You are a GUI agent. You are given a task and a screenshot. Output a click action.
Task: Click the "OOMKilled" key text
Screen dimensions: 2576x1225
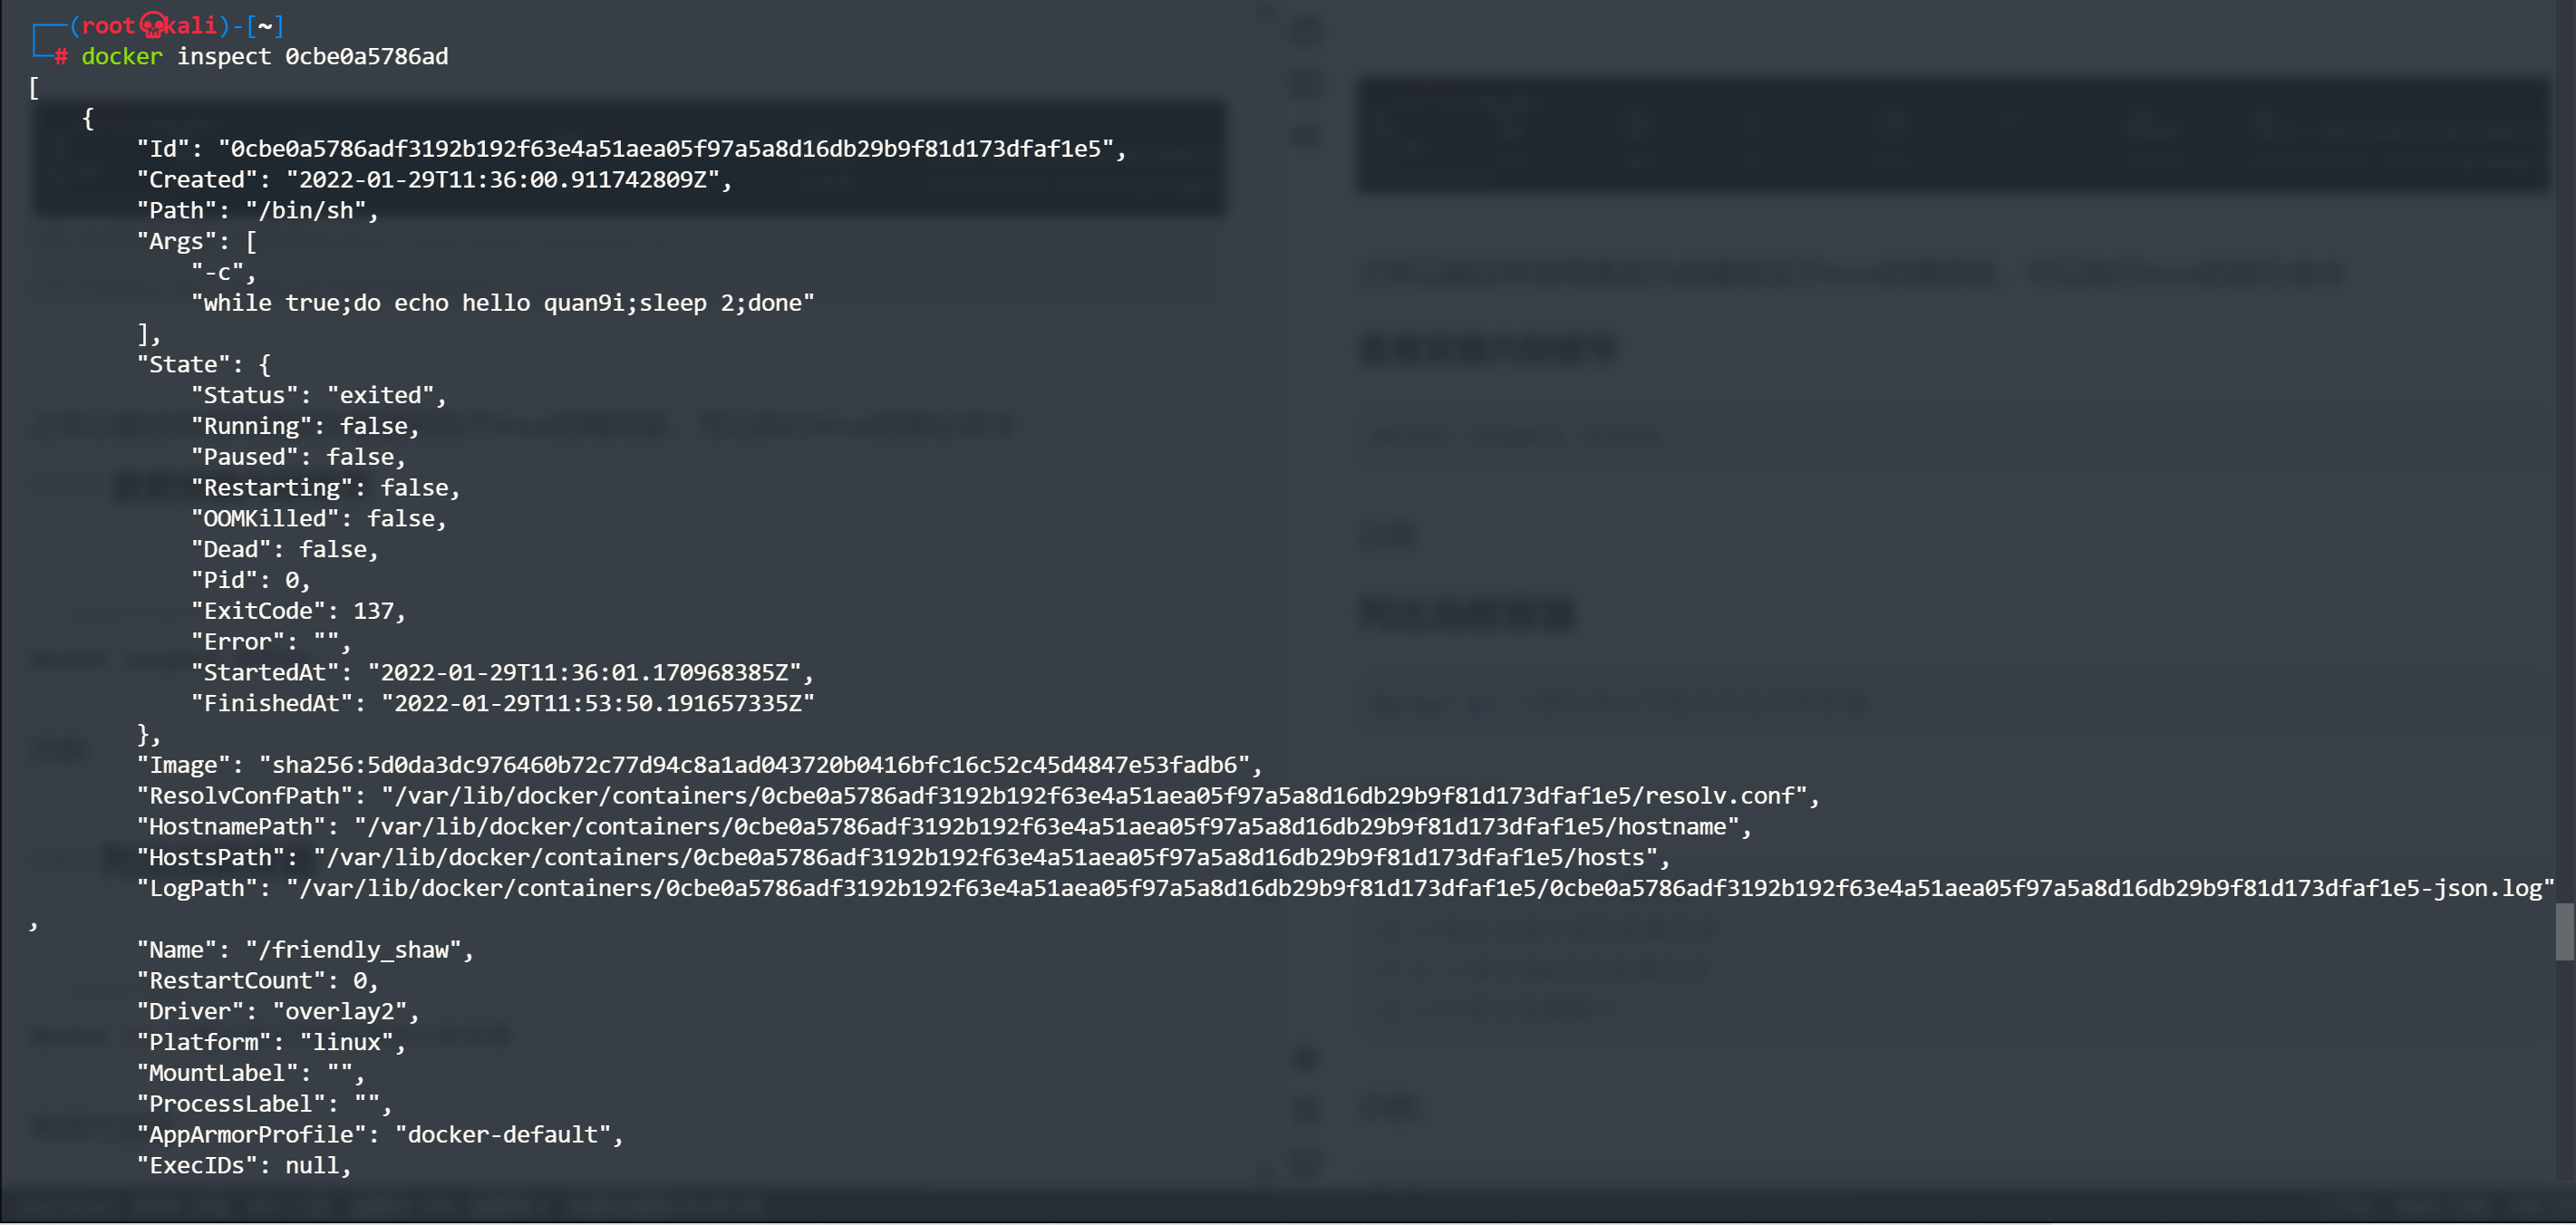click(265, 519)
